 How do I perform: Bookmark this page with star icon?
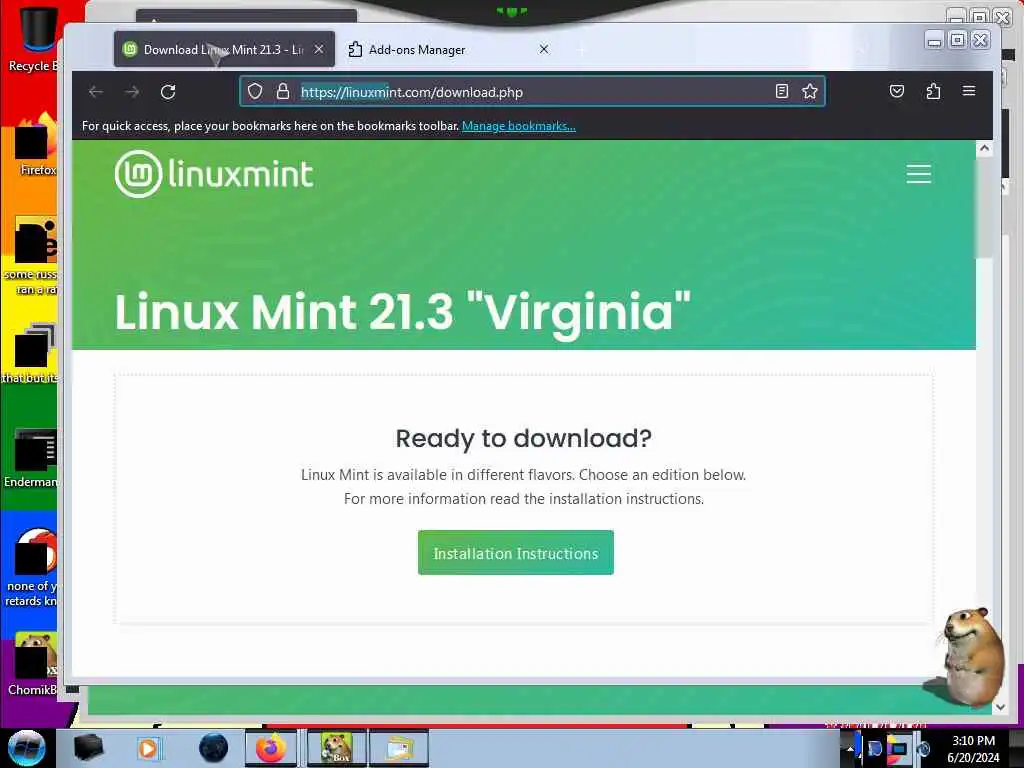coord(810,91)
